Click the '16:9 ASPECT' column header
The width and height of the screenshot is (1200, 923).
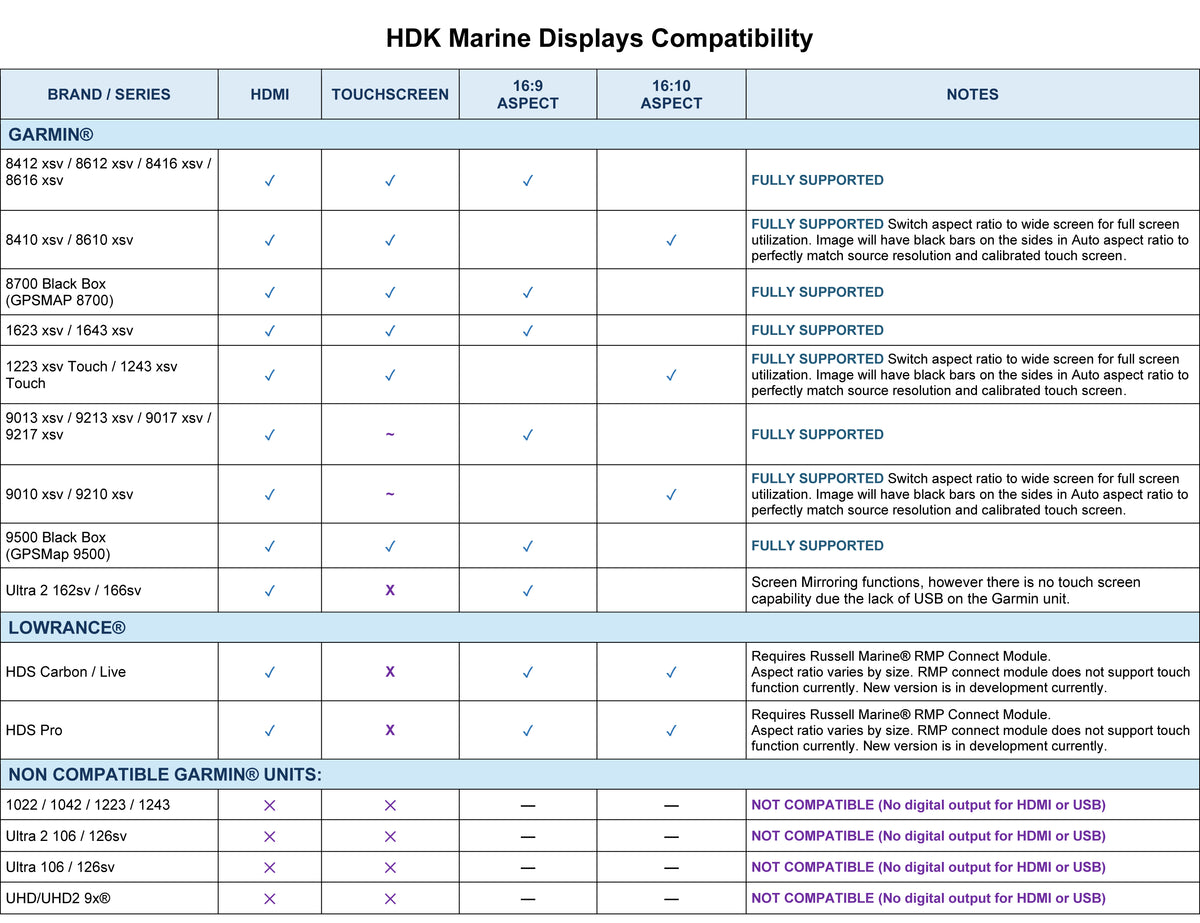528,94
